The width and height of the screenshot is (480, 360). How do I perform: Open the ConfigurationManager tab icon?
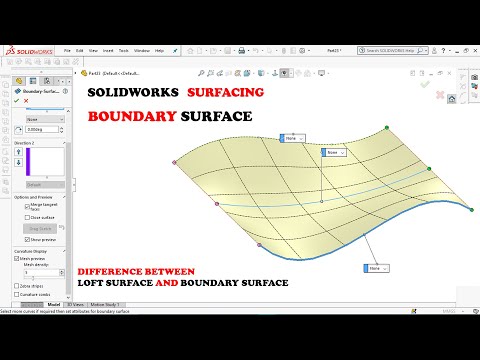pyautogui.click(x=47, y=81)
